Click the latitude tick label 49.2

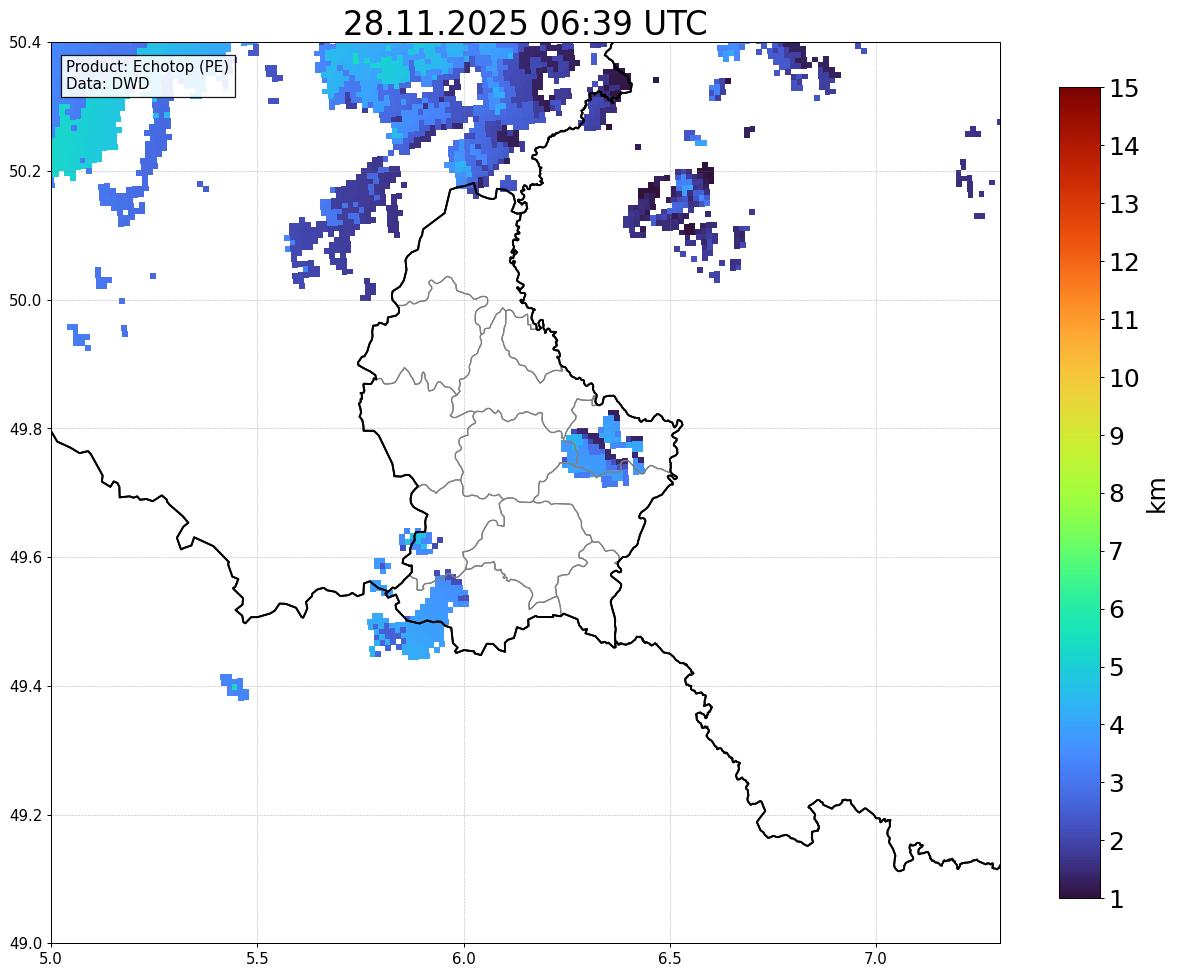[x=25, y=815]
